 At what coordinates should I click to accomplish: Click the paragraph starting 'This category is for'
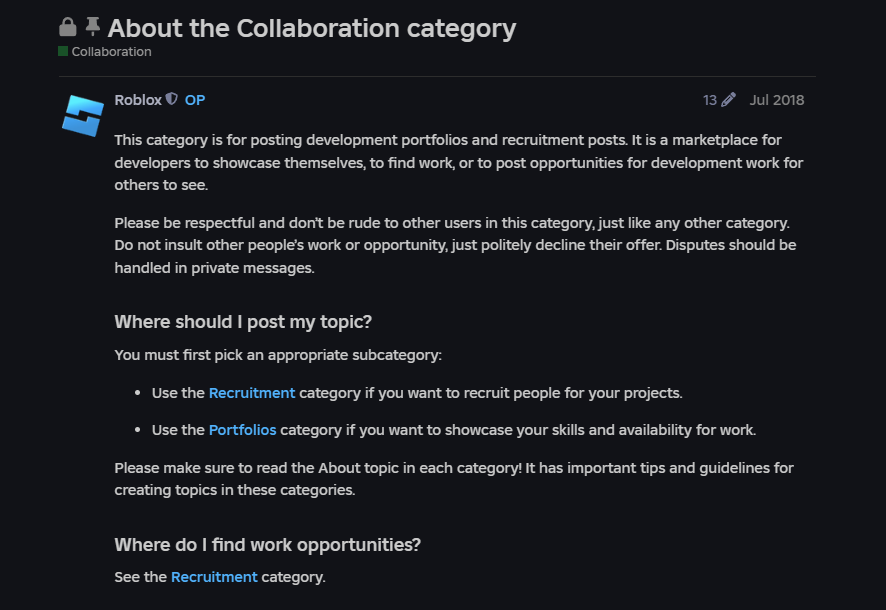click(458, 163)
